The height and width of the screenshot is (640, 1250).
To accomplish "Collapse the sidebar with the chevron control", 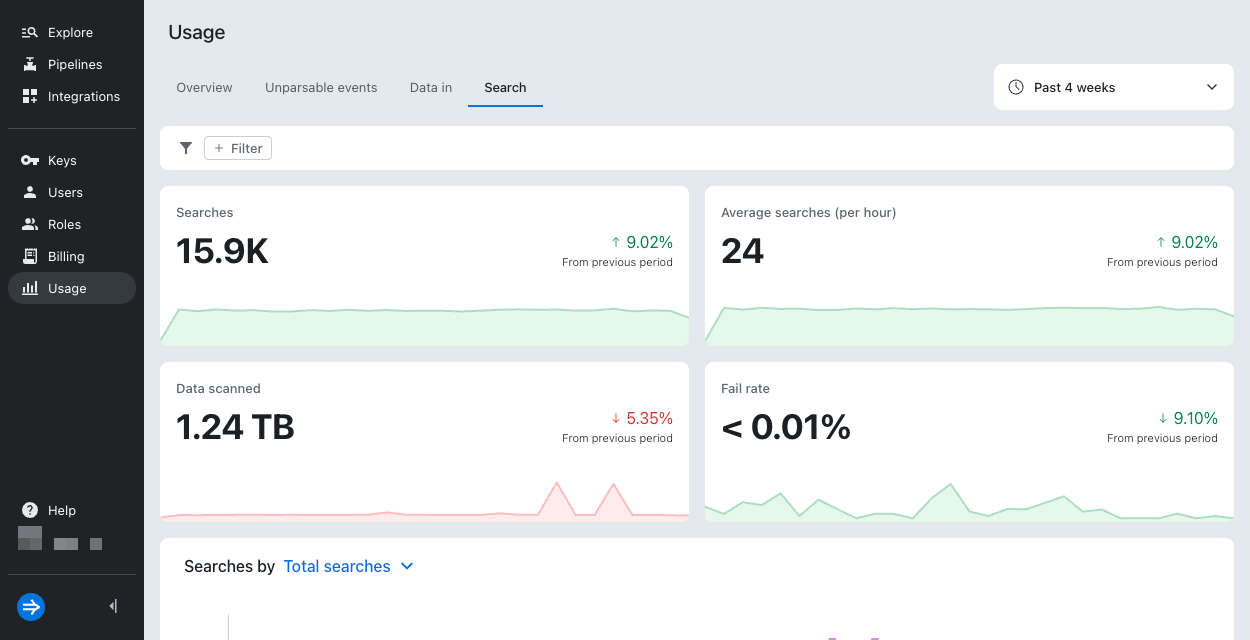I will tap(112, 606).
